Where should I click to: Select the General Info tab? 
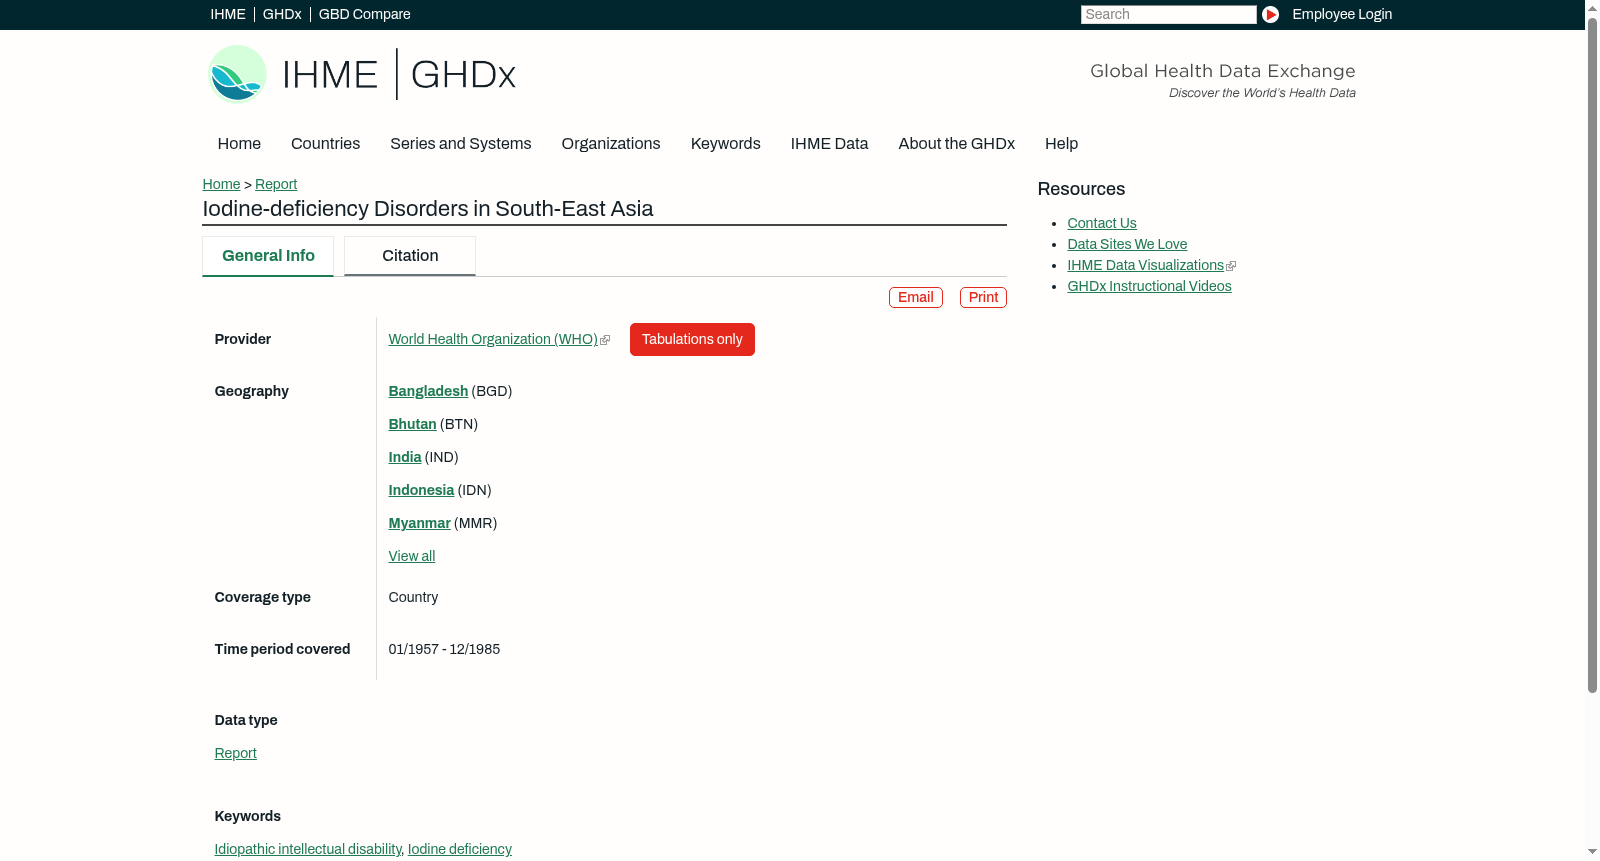[268, 256]
